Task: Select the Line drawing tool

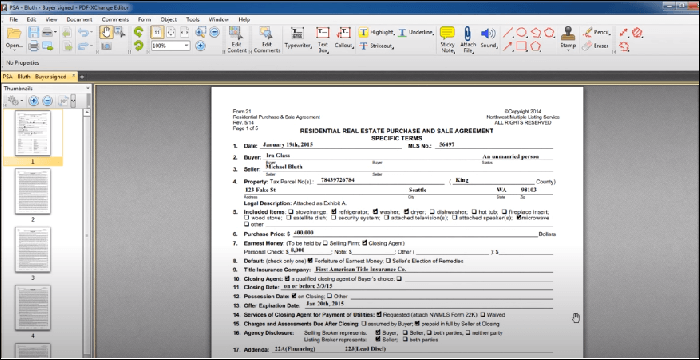Action: coord(508,33)
